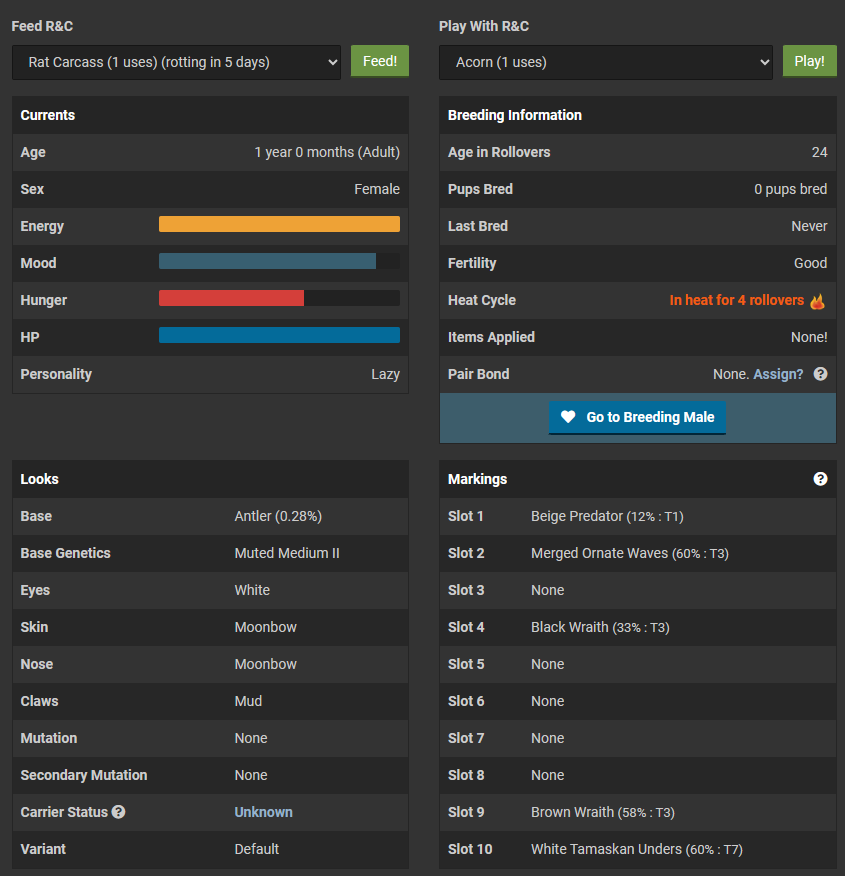Click the '0 pups bred' value

790,189
